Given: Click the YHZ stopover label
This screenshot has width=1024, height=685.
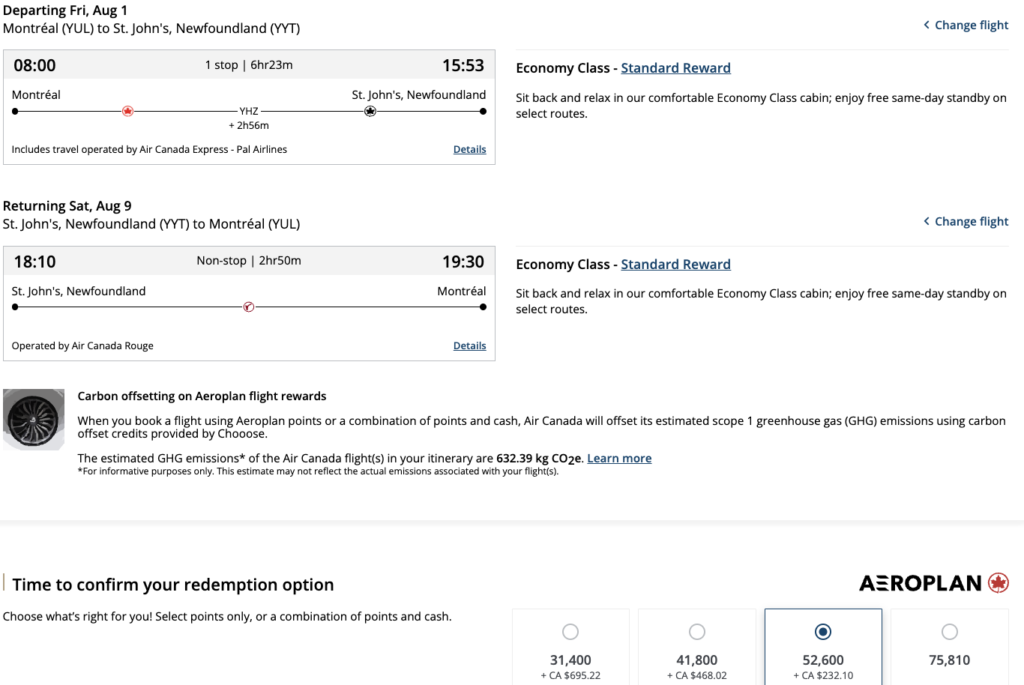Looking at the screenshot, I should 249,111.
